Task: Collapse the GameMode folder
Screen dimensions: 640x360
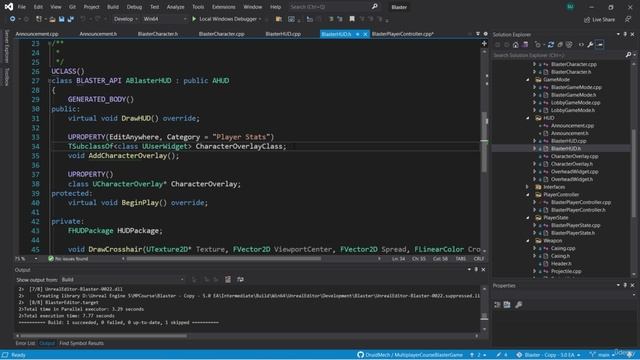Action: point(528,80)
